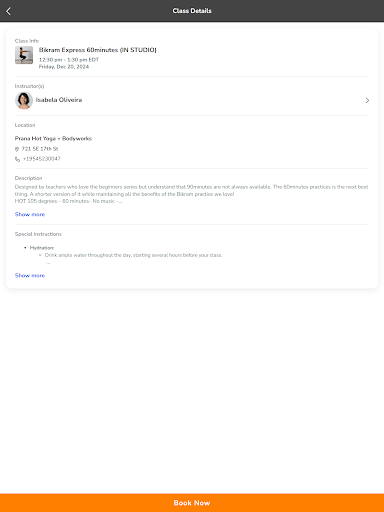The image size is (384, 512).
Task: Call the phone number +19545230047
Action: click(42, 159)
